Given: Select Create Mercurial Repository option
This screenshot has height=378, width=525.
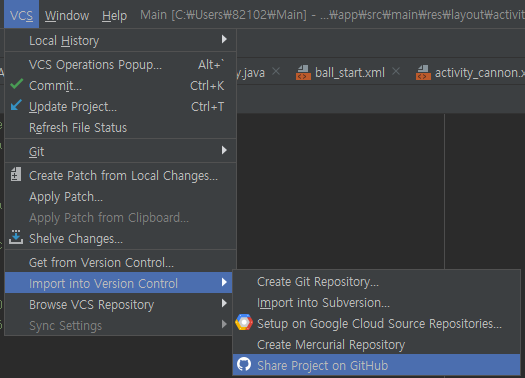Looking at the screenshot, I should coord(377,345).
